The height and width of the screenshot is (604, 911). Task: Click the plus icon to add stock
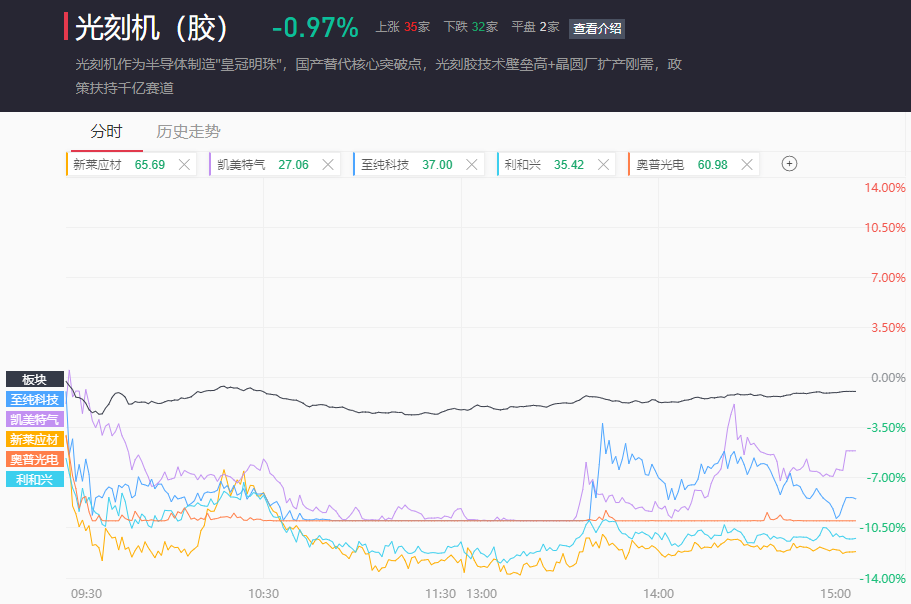click(x=789, y=164)
